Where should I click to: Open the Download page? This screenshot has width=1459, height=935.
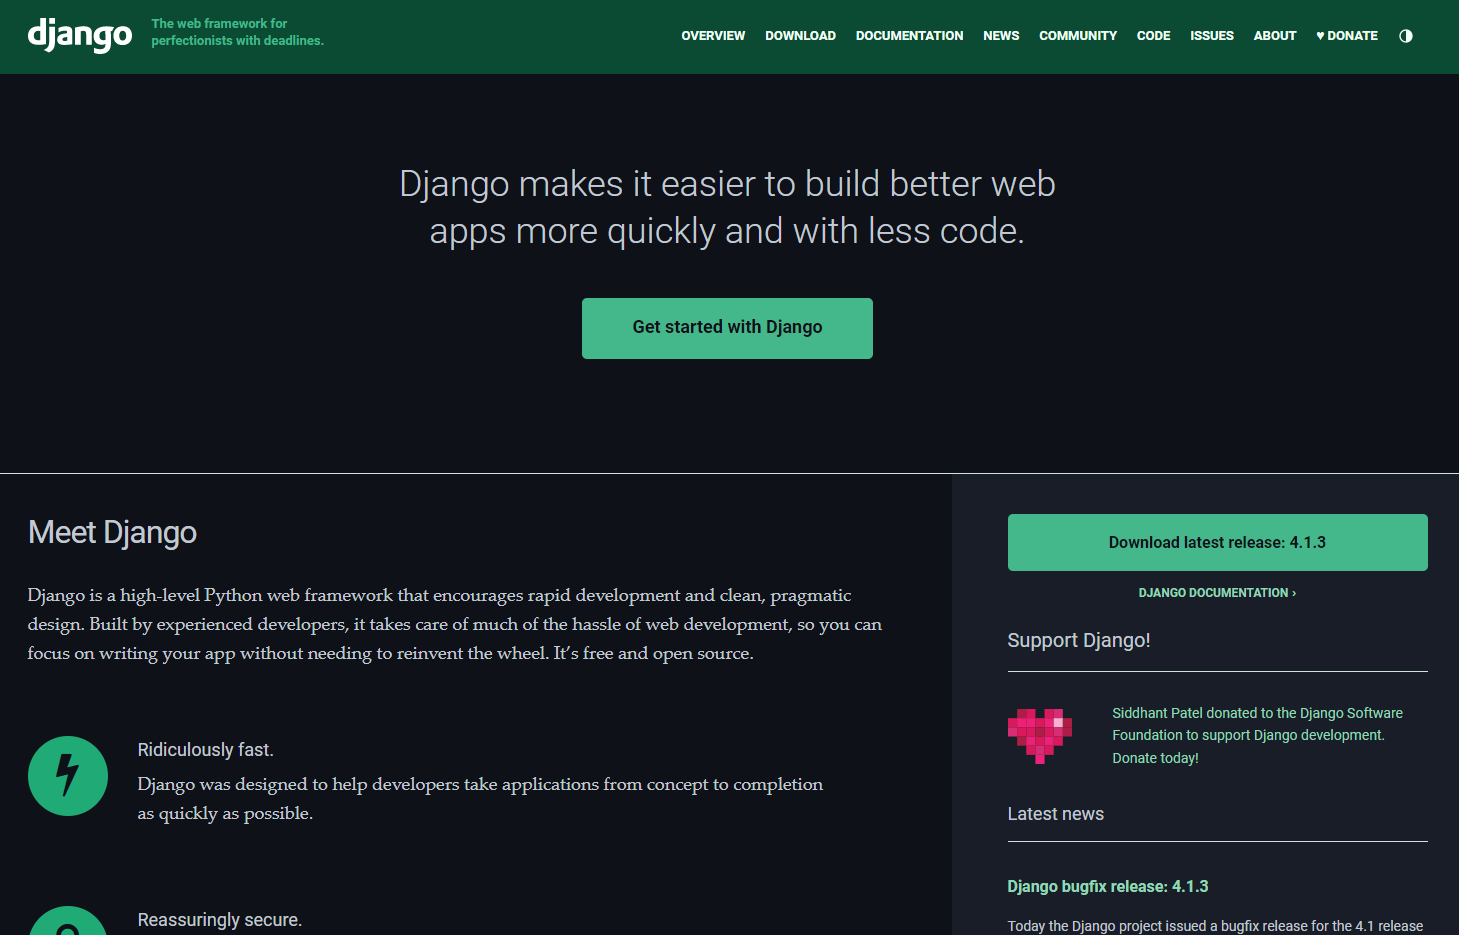pos(800,35)
